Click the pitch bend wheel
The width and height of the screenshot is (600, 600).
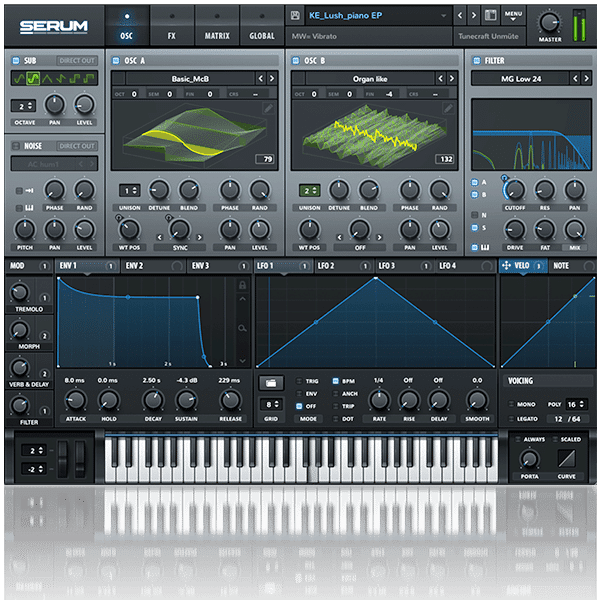[x=63, y=458]
